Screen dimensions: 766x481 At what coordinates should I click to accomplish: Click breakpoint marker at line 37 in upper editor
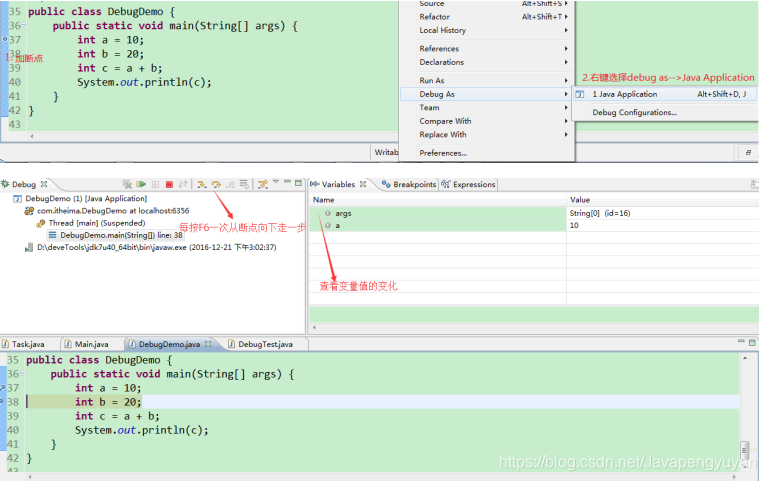[4, 39]
